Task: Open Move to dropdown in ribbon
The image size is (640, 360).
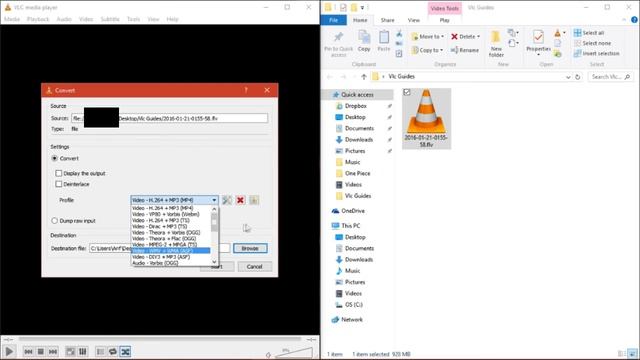Action: pyautogui.click(x=428, y=37)
